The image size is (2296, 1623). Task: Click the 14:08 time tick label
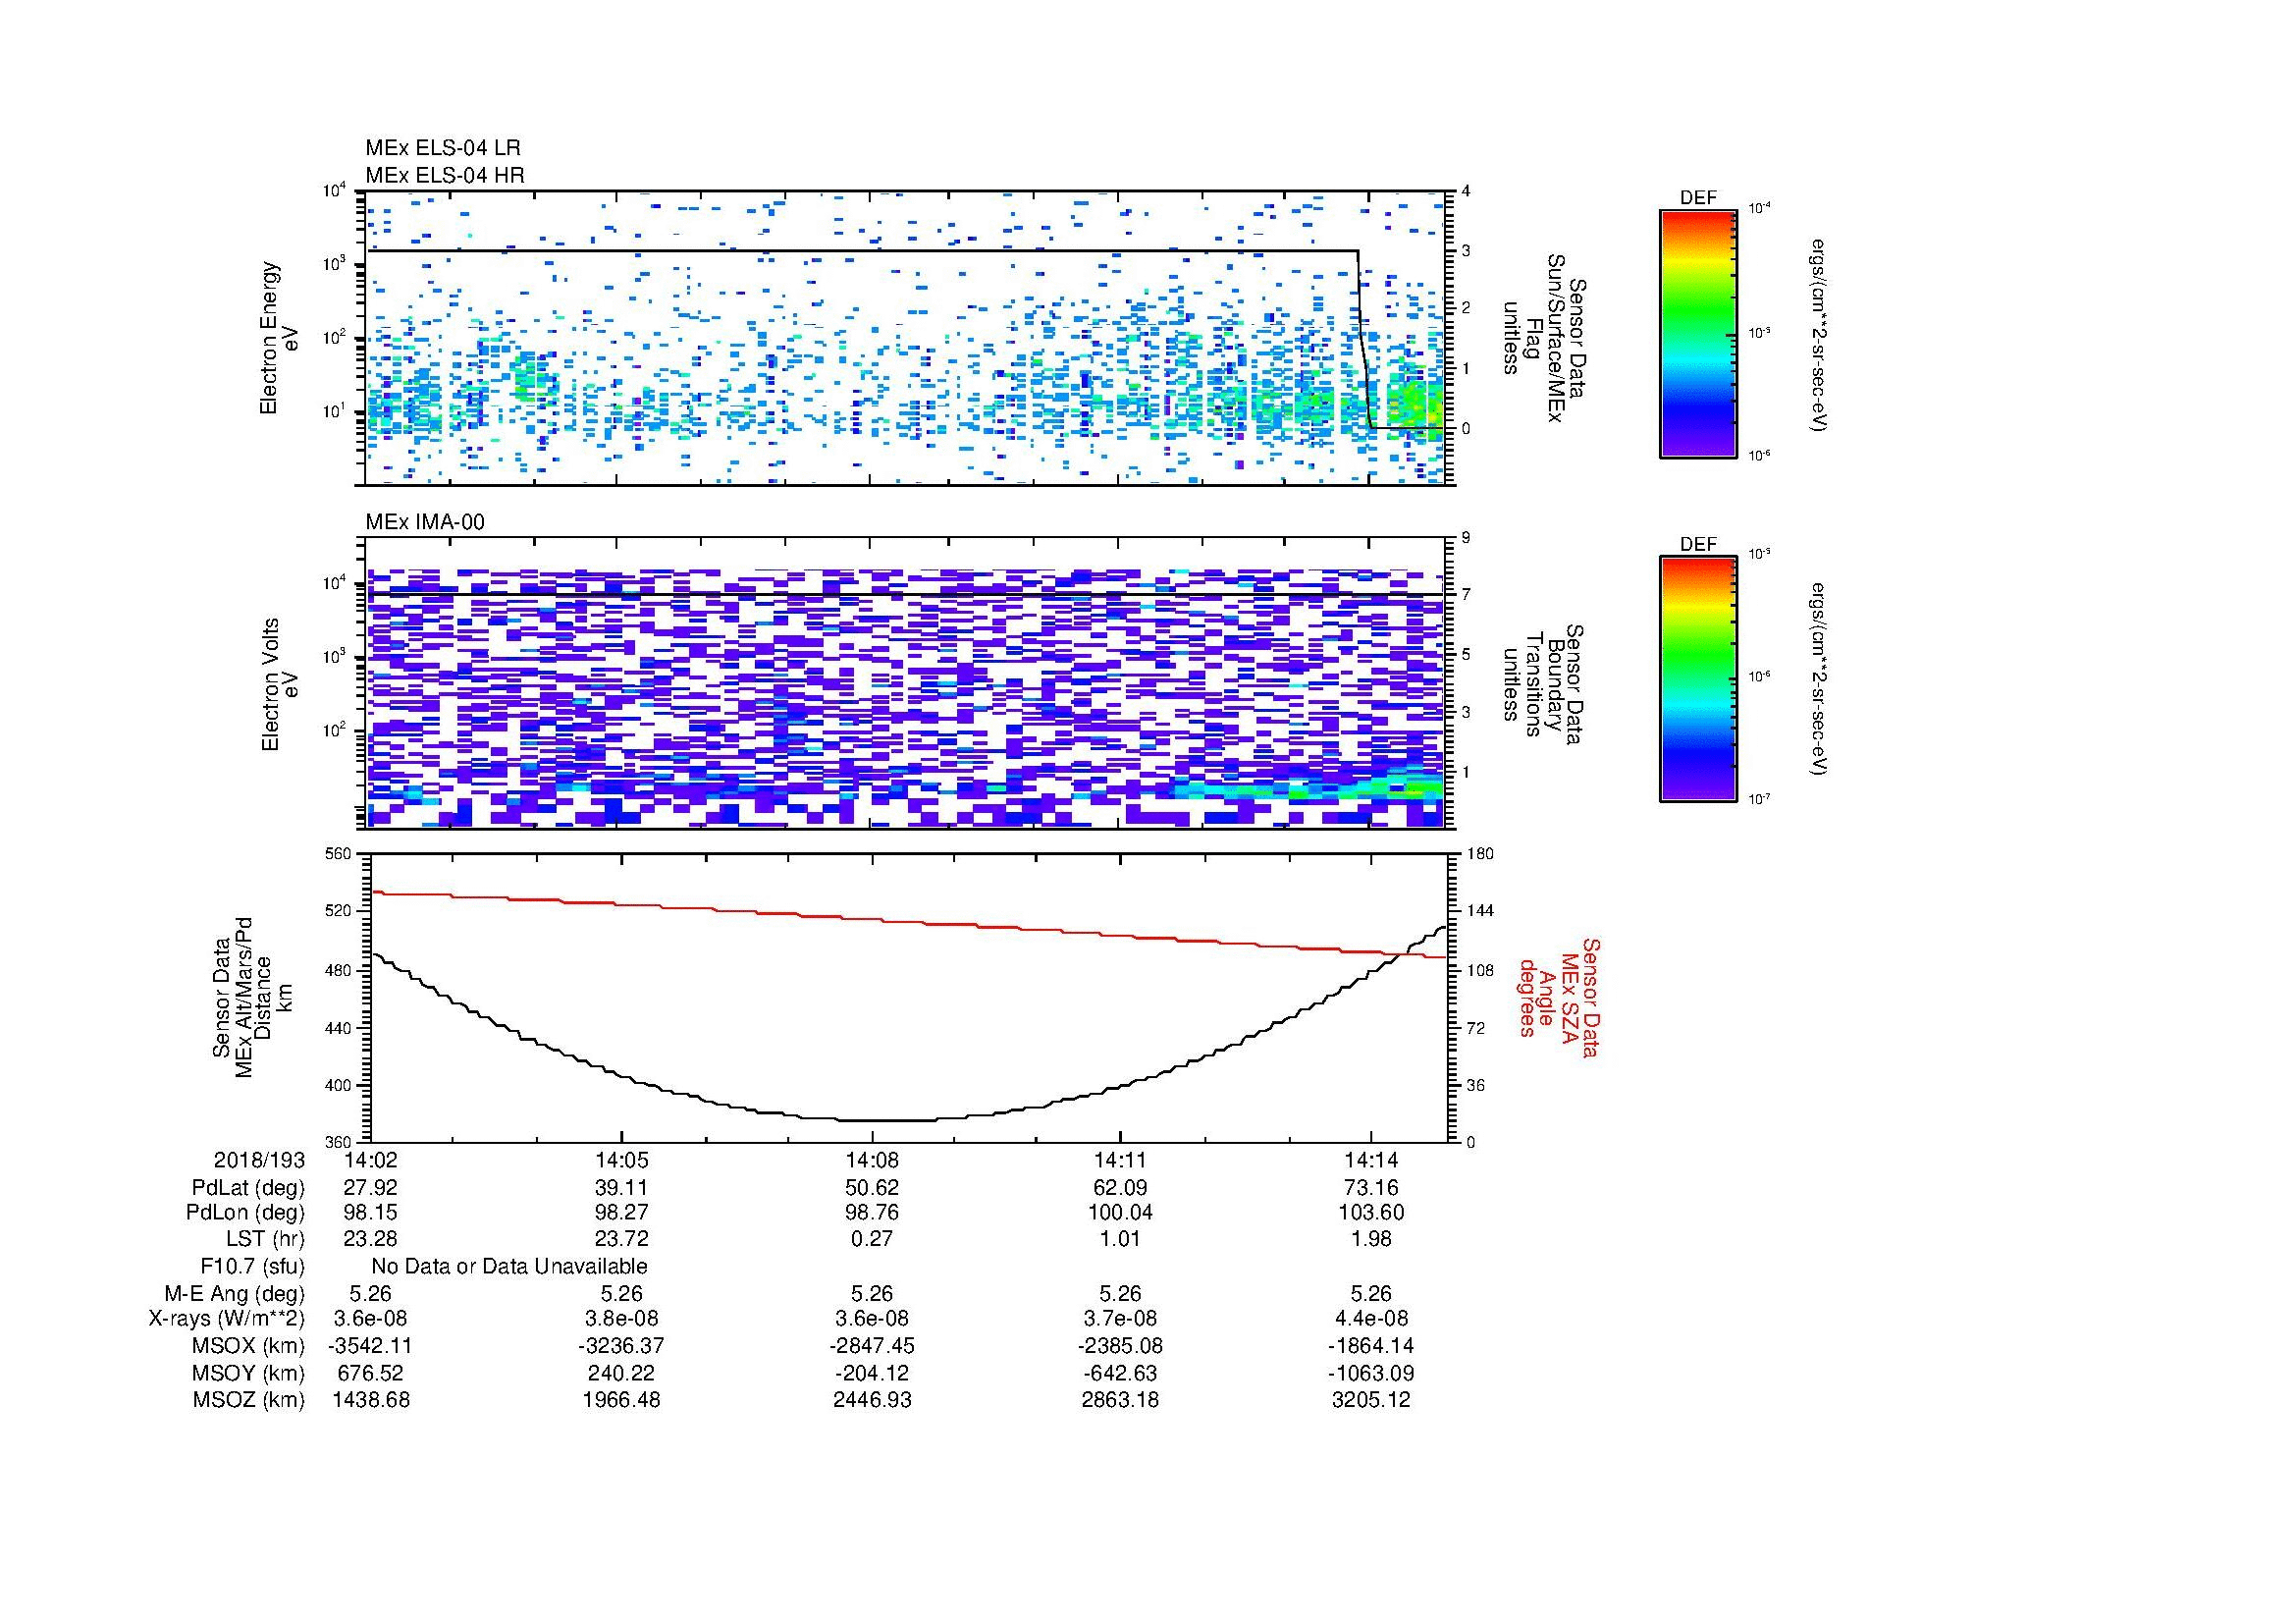(x=872, y=1160)
